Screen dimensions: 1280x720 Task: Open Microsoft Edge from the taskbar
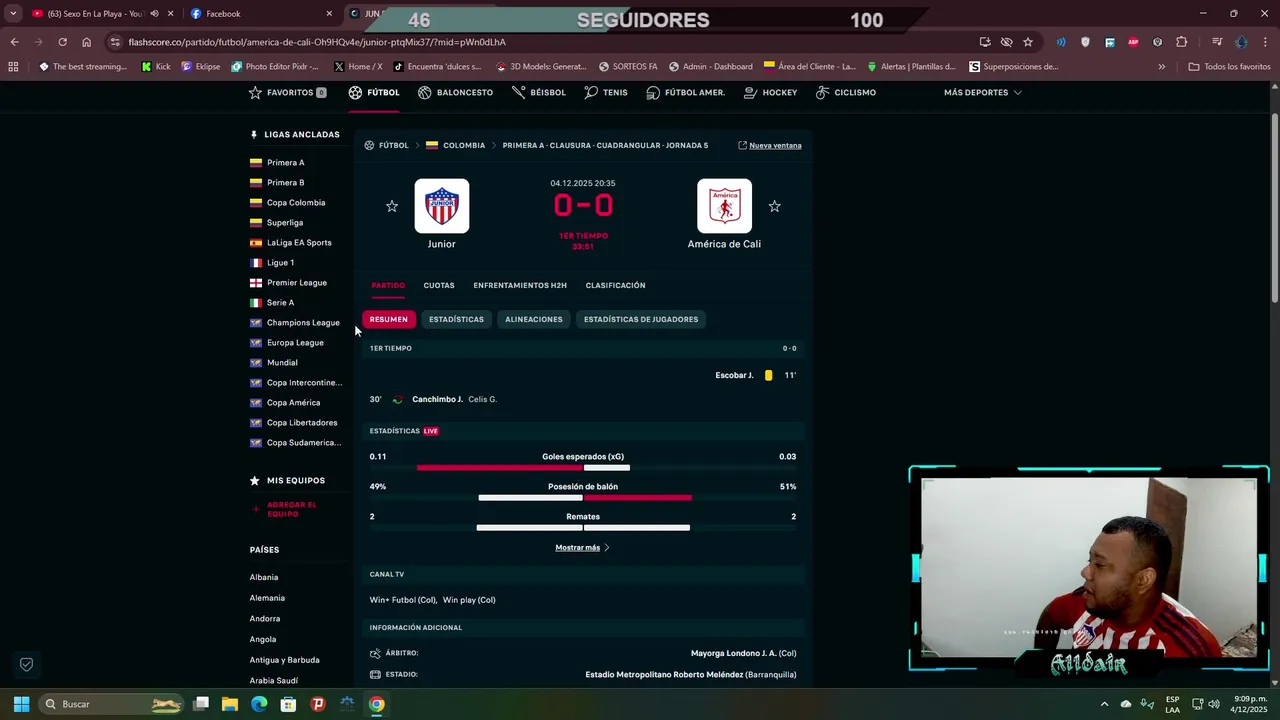tap(259, 704)
